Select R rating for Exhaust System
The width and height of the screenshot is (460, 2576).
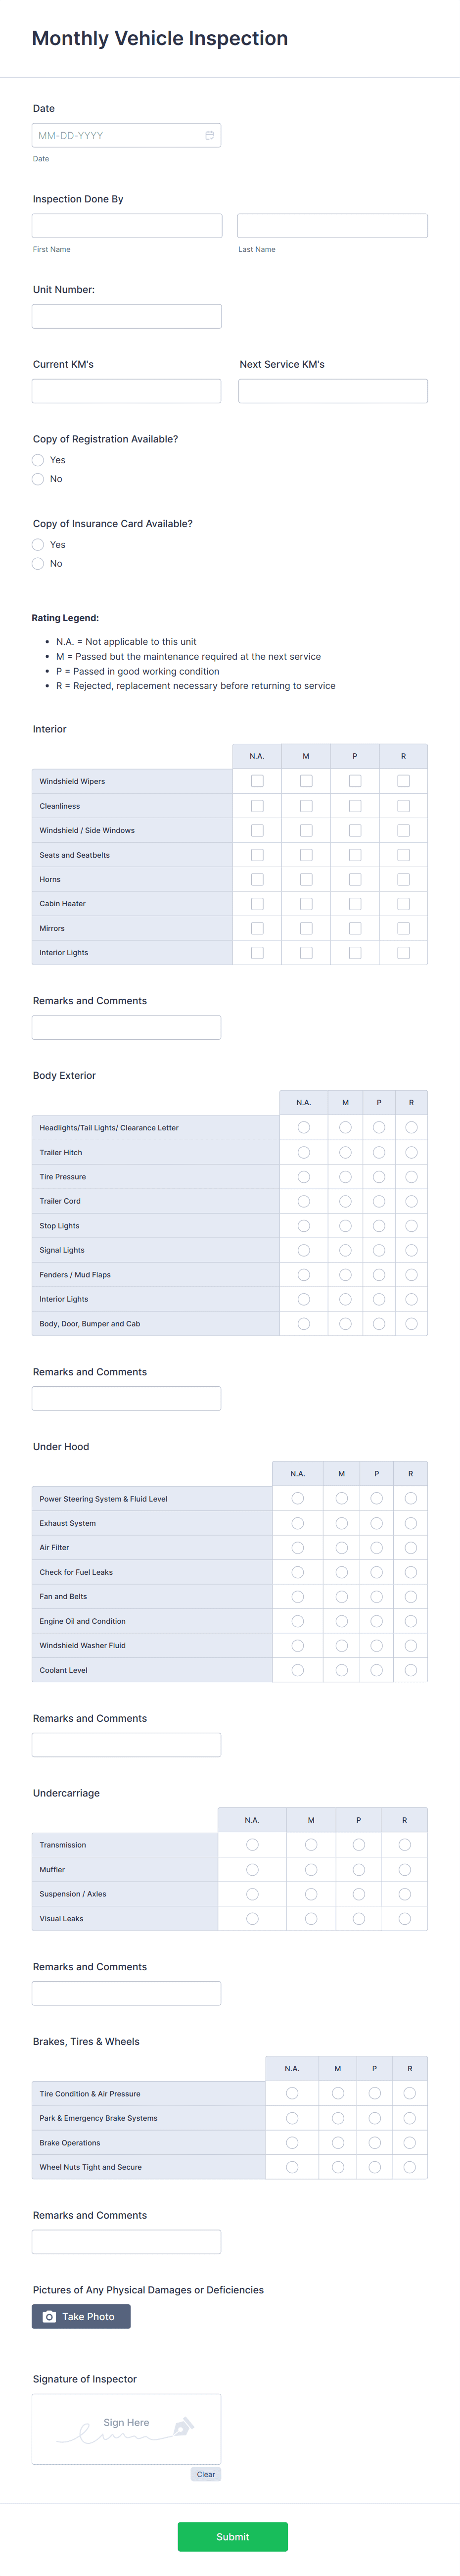click(x=410, y=1523)
